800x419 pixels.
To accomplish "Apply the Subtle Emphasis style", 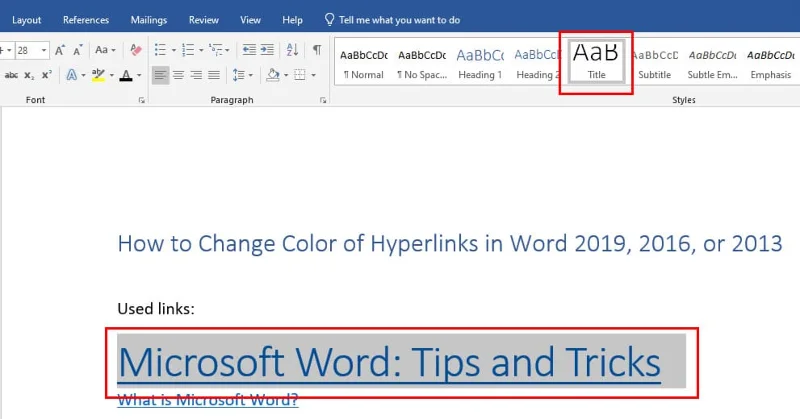I will pos(713,63).
